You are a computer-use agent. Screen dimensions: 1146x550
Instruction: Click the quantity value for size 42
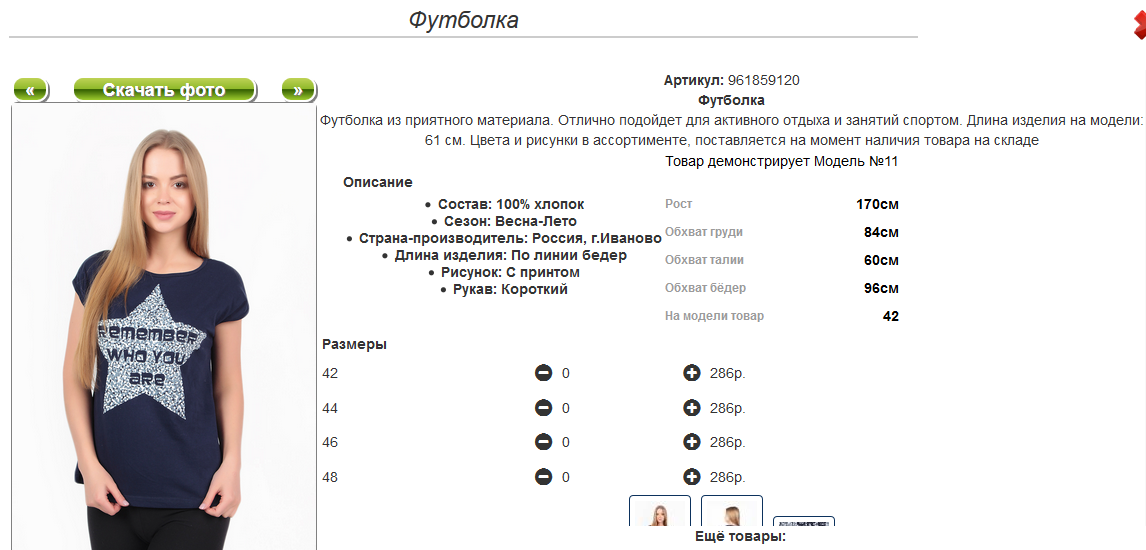566,373
